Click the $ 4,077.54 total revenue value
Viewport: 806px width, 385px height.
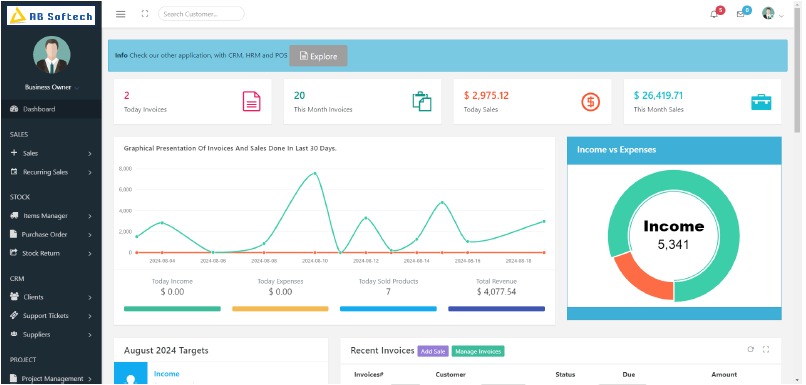(x=497, y=292)
